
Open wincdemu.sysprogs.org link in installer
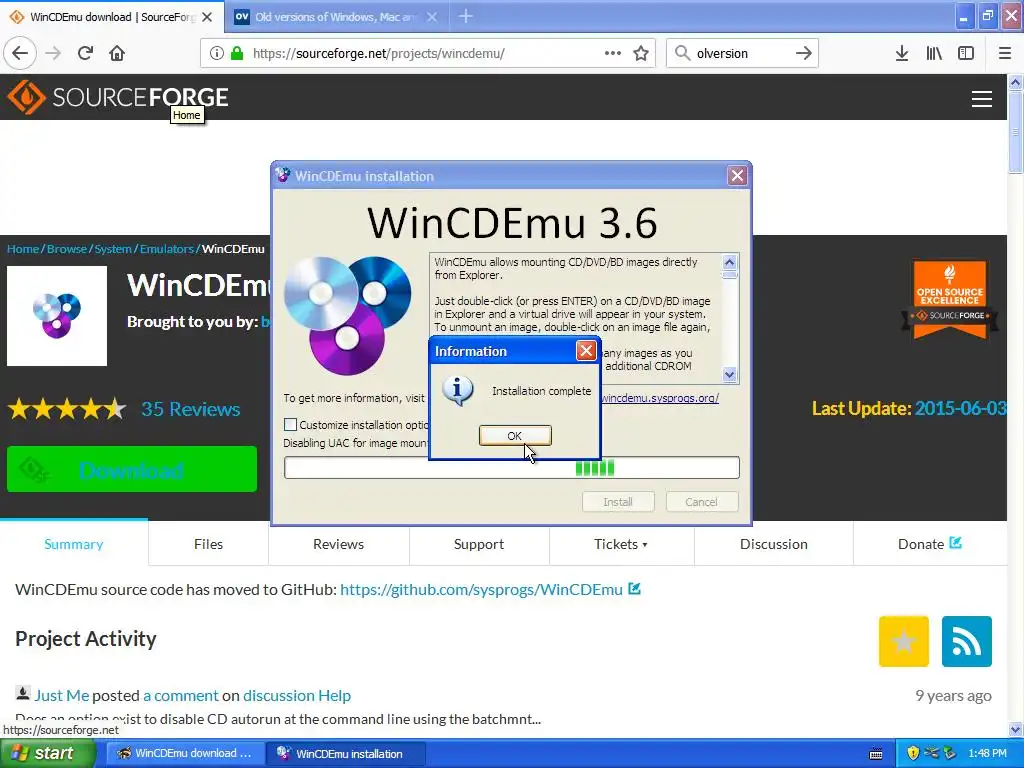tap(660, 398)
